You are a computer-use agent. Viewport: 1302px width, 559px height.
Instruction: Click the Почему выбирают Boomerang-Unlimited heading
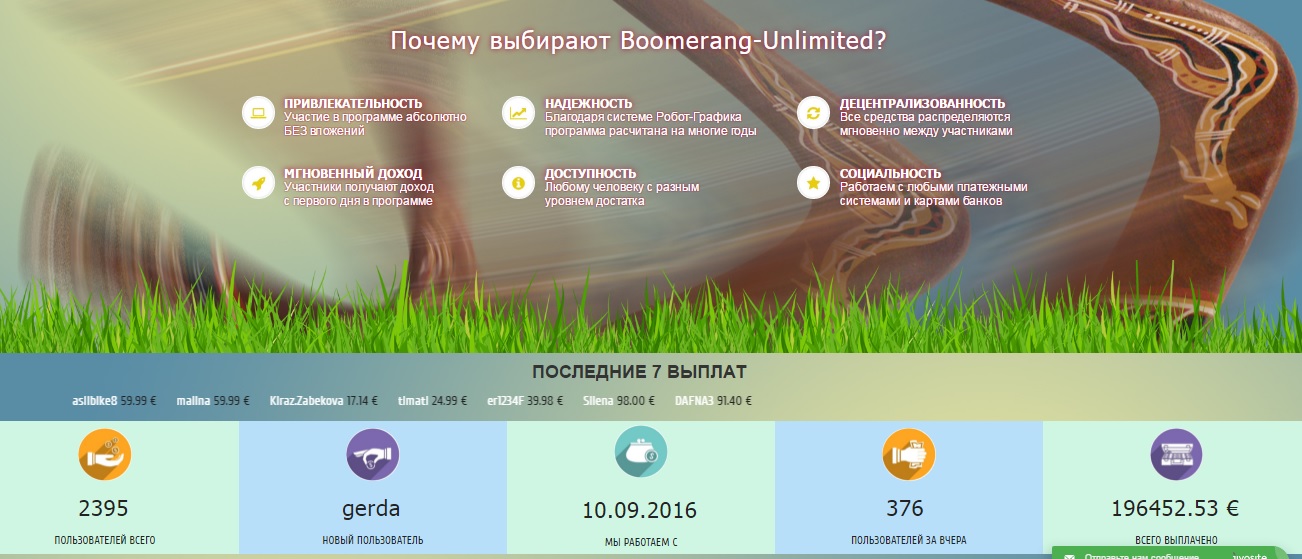pos(638,41)
